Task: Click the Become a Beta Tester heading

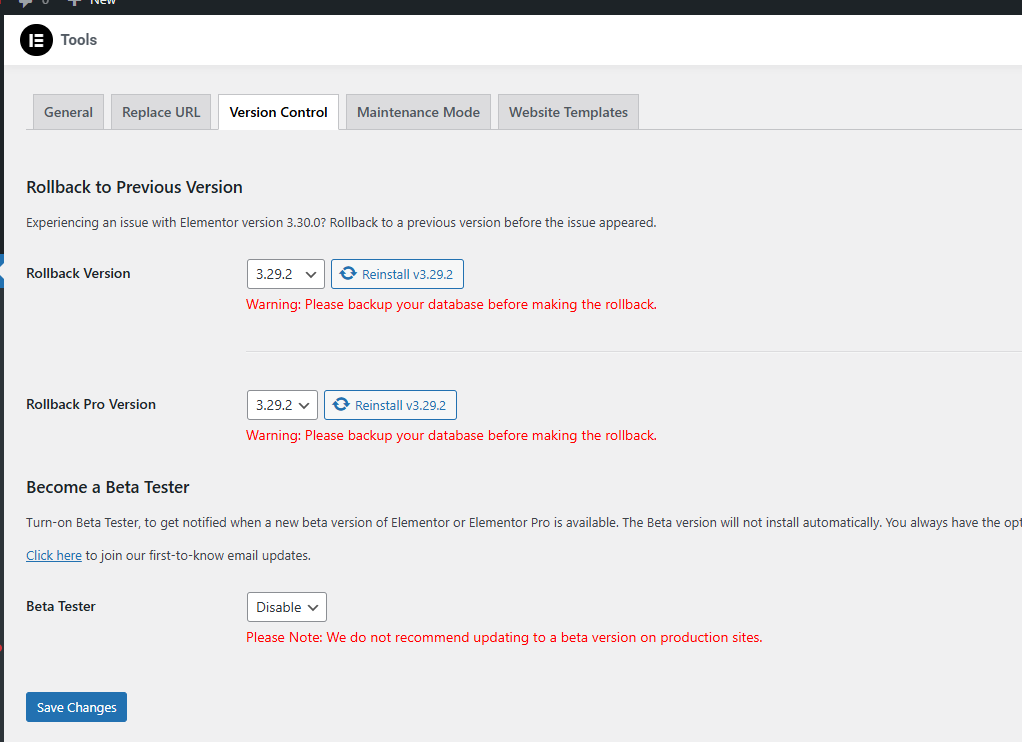Action: click(x=108, y=487)
